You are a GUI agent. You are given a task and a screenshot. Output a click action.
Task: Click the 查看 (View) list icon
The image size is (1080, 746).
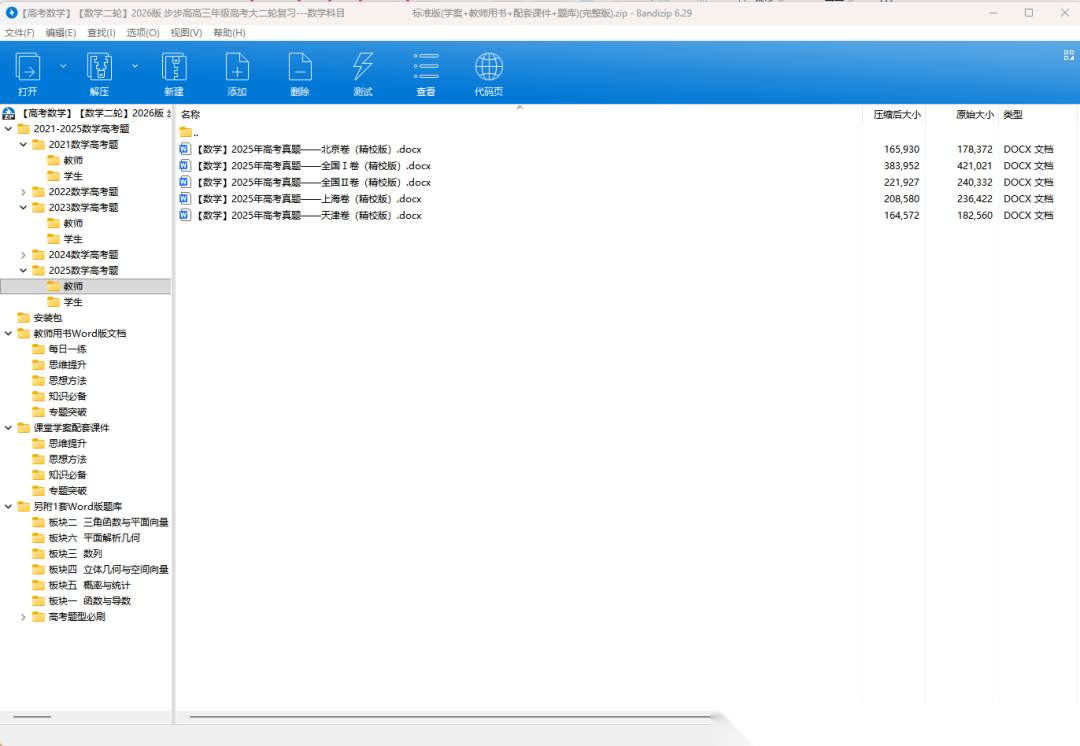pyautogui.click(x=426, y=68)
